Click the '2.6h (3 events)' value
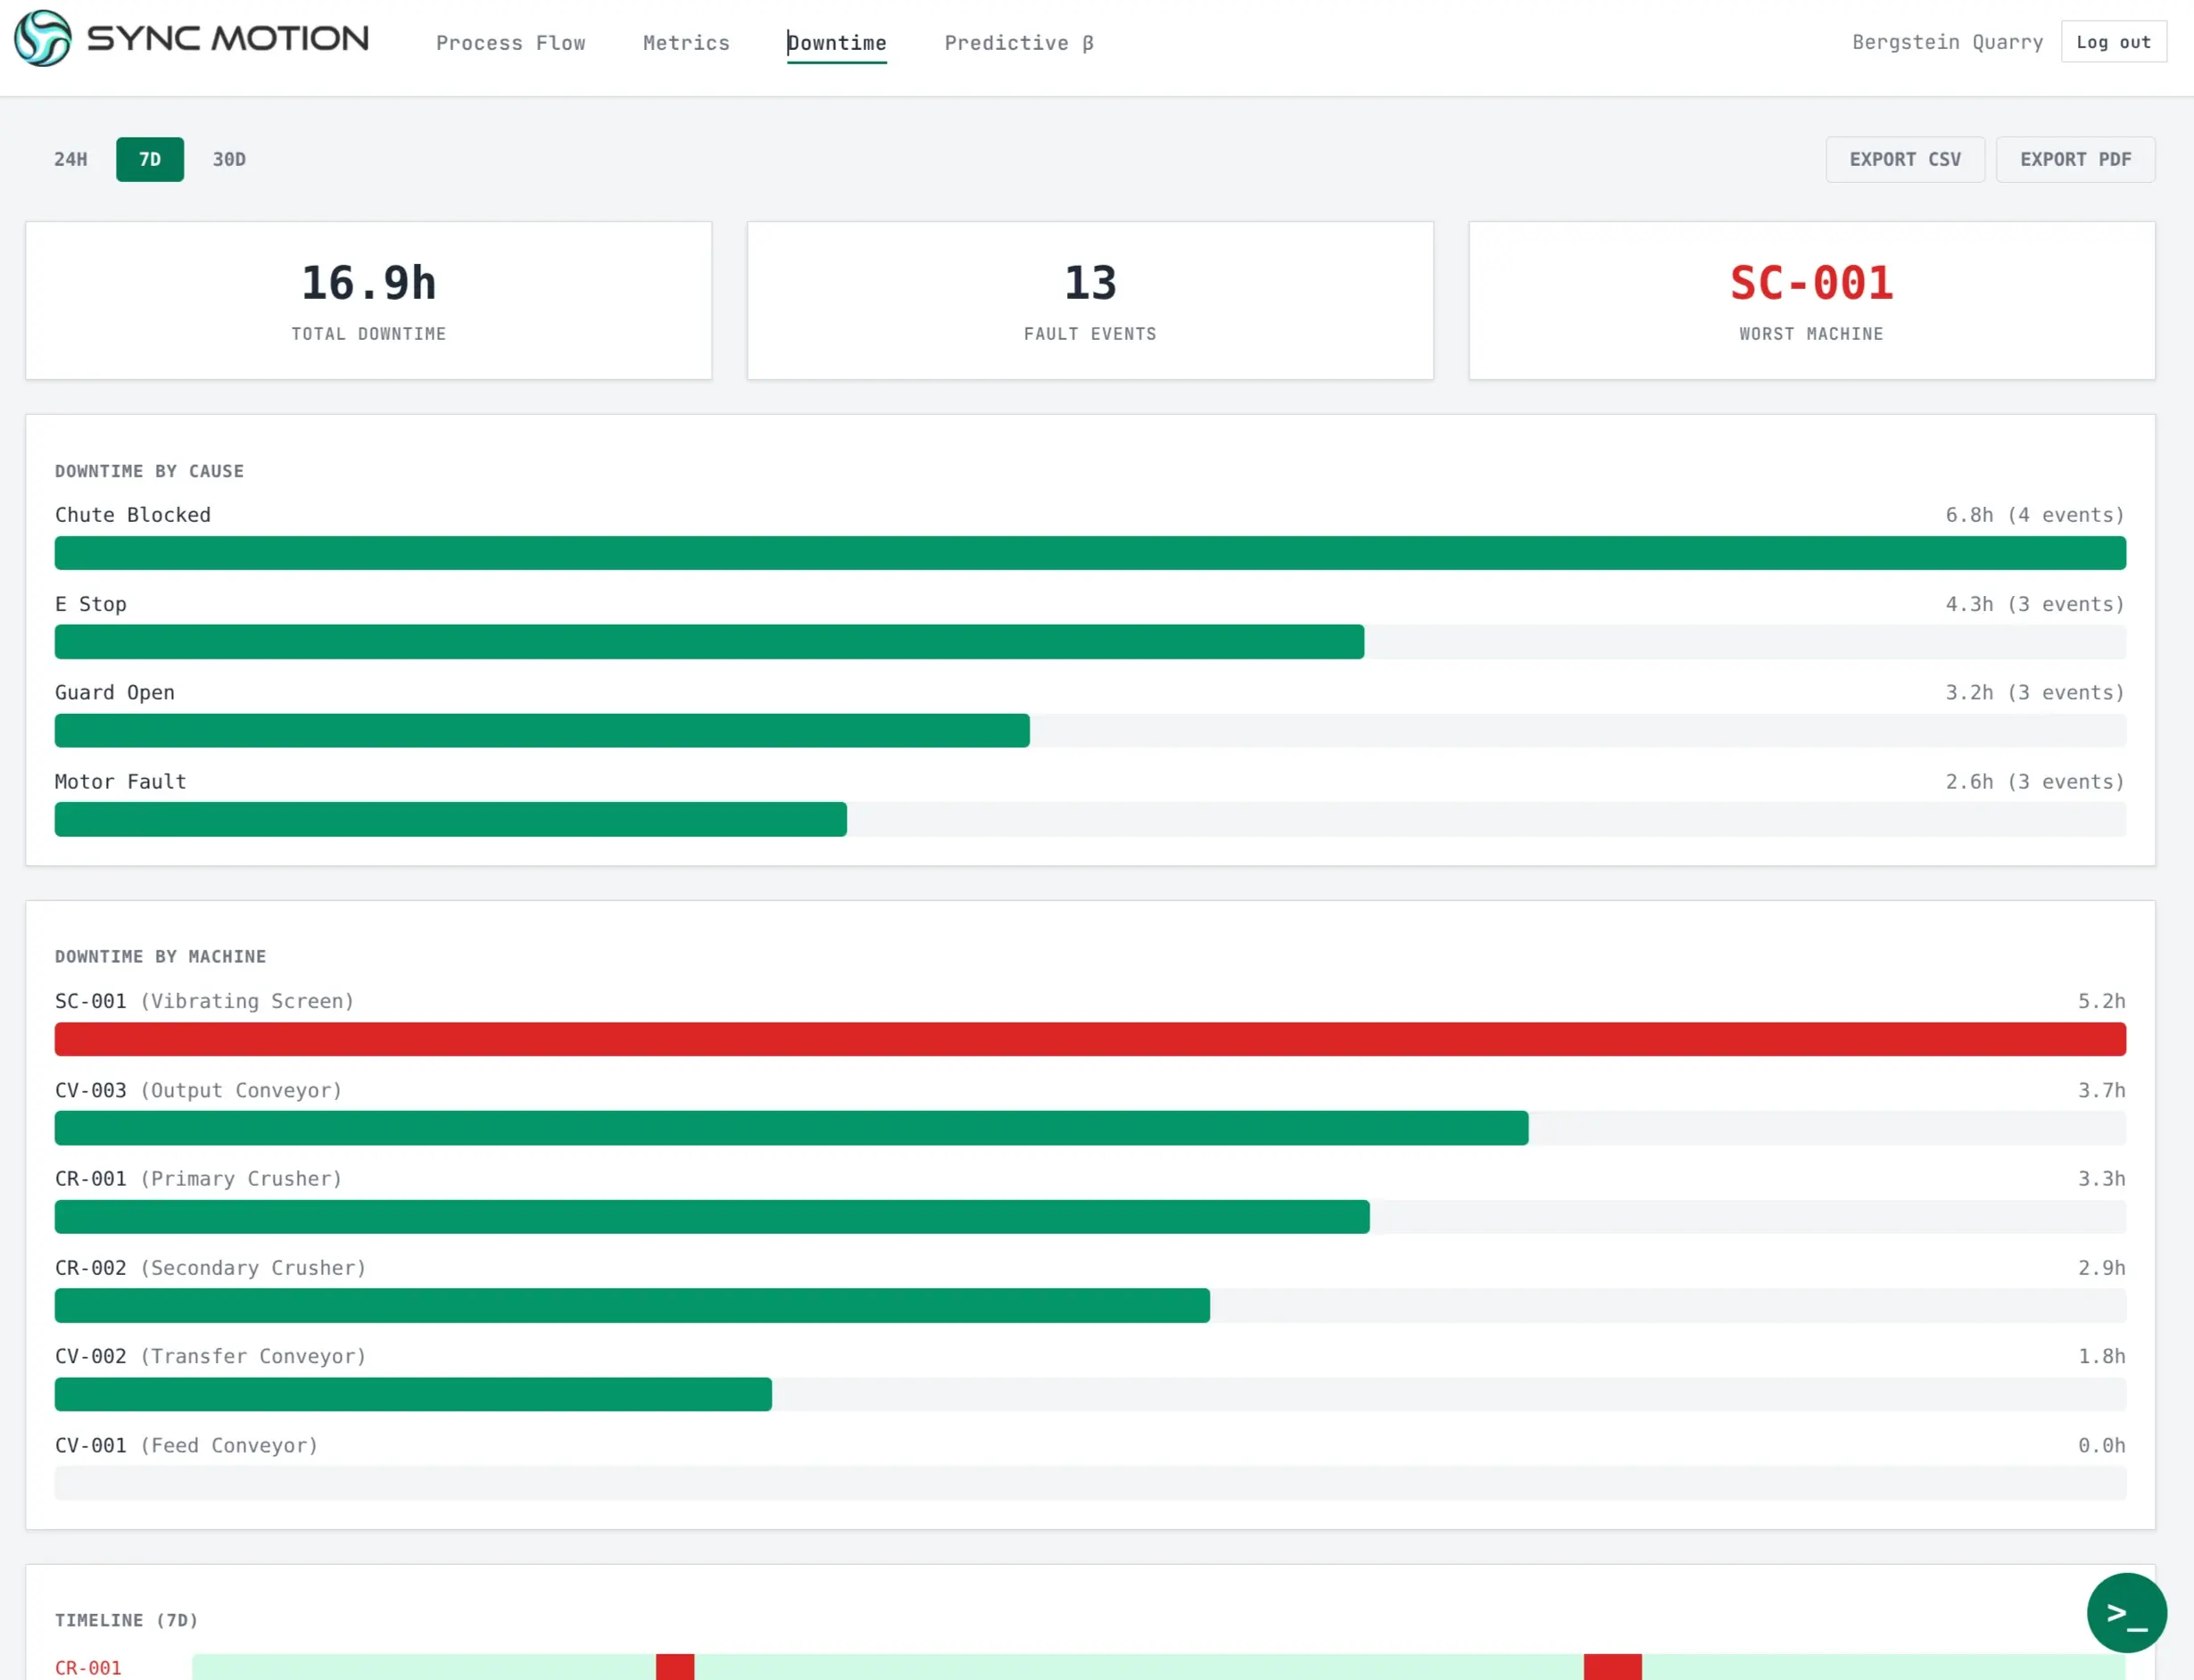2194x1680 pixels. (2035, 781)
